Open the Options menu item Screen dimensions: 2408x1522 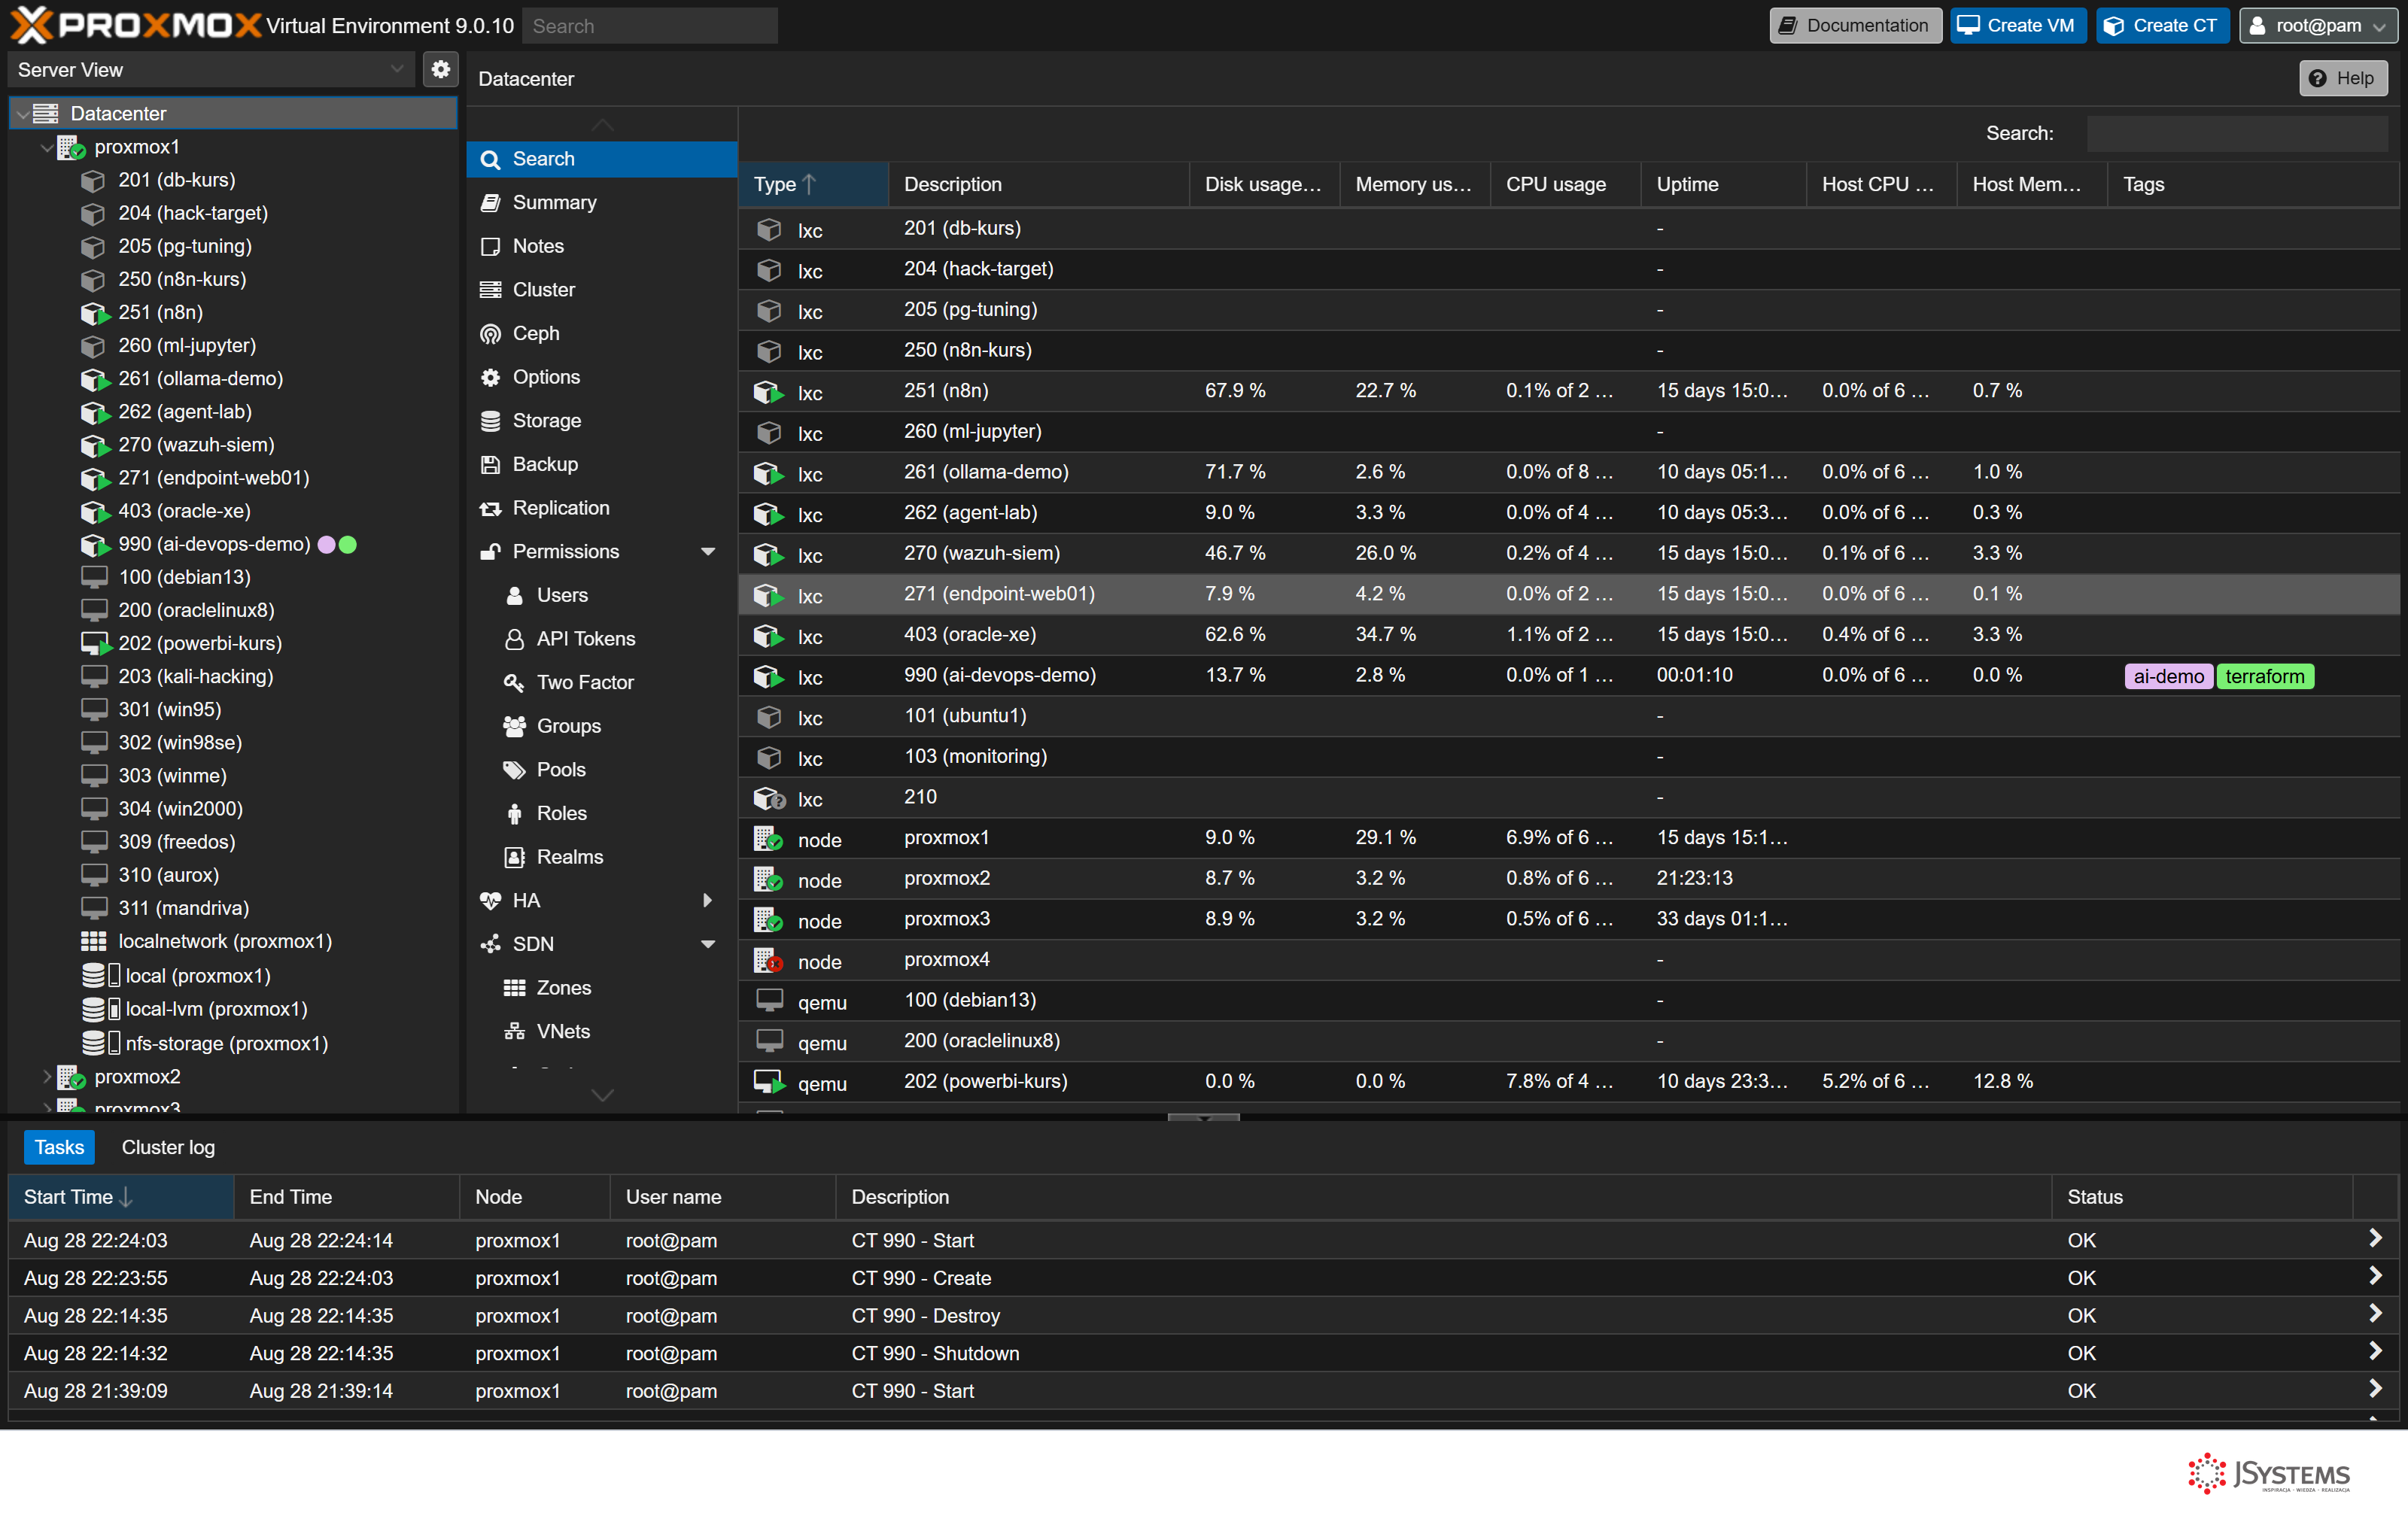602,377
